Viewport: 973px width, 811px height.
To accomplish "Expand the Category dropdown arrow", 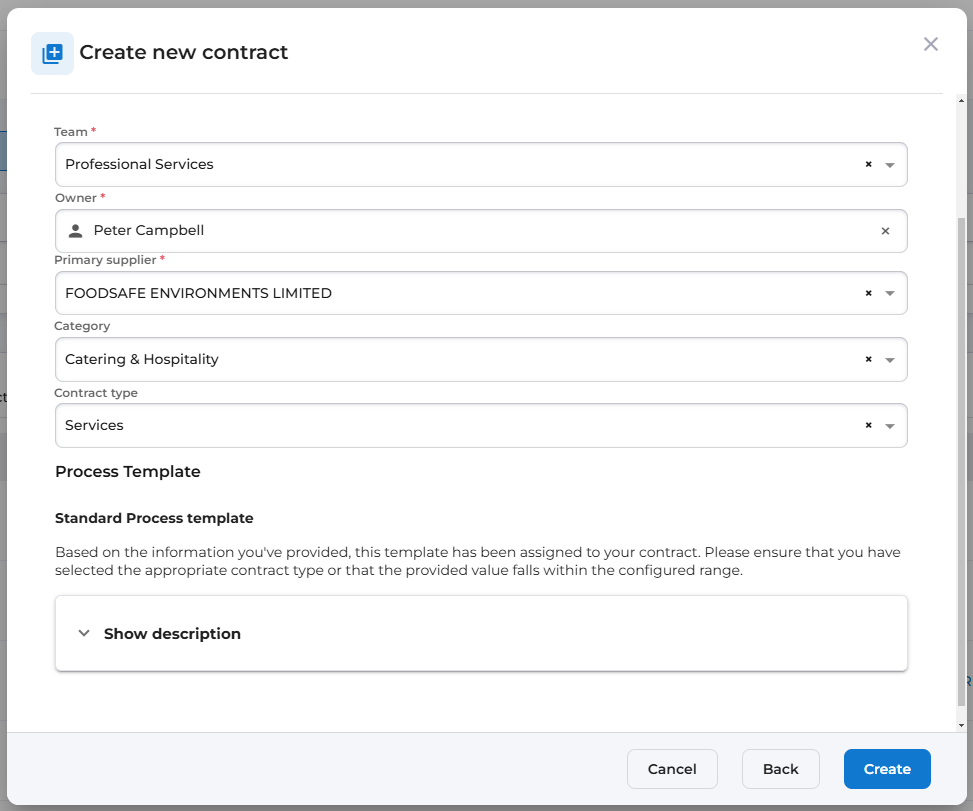I will click(890, 359).
